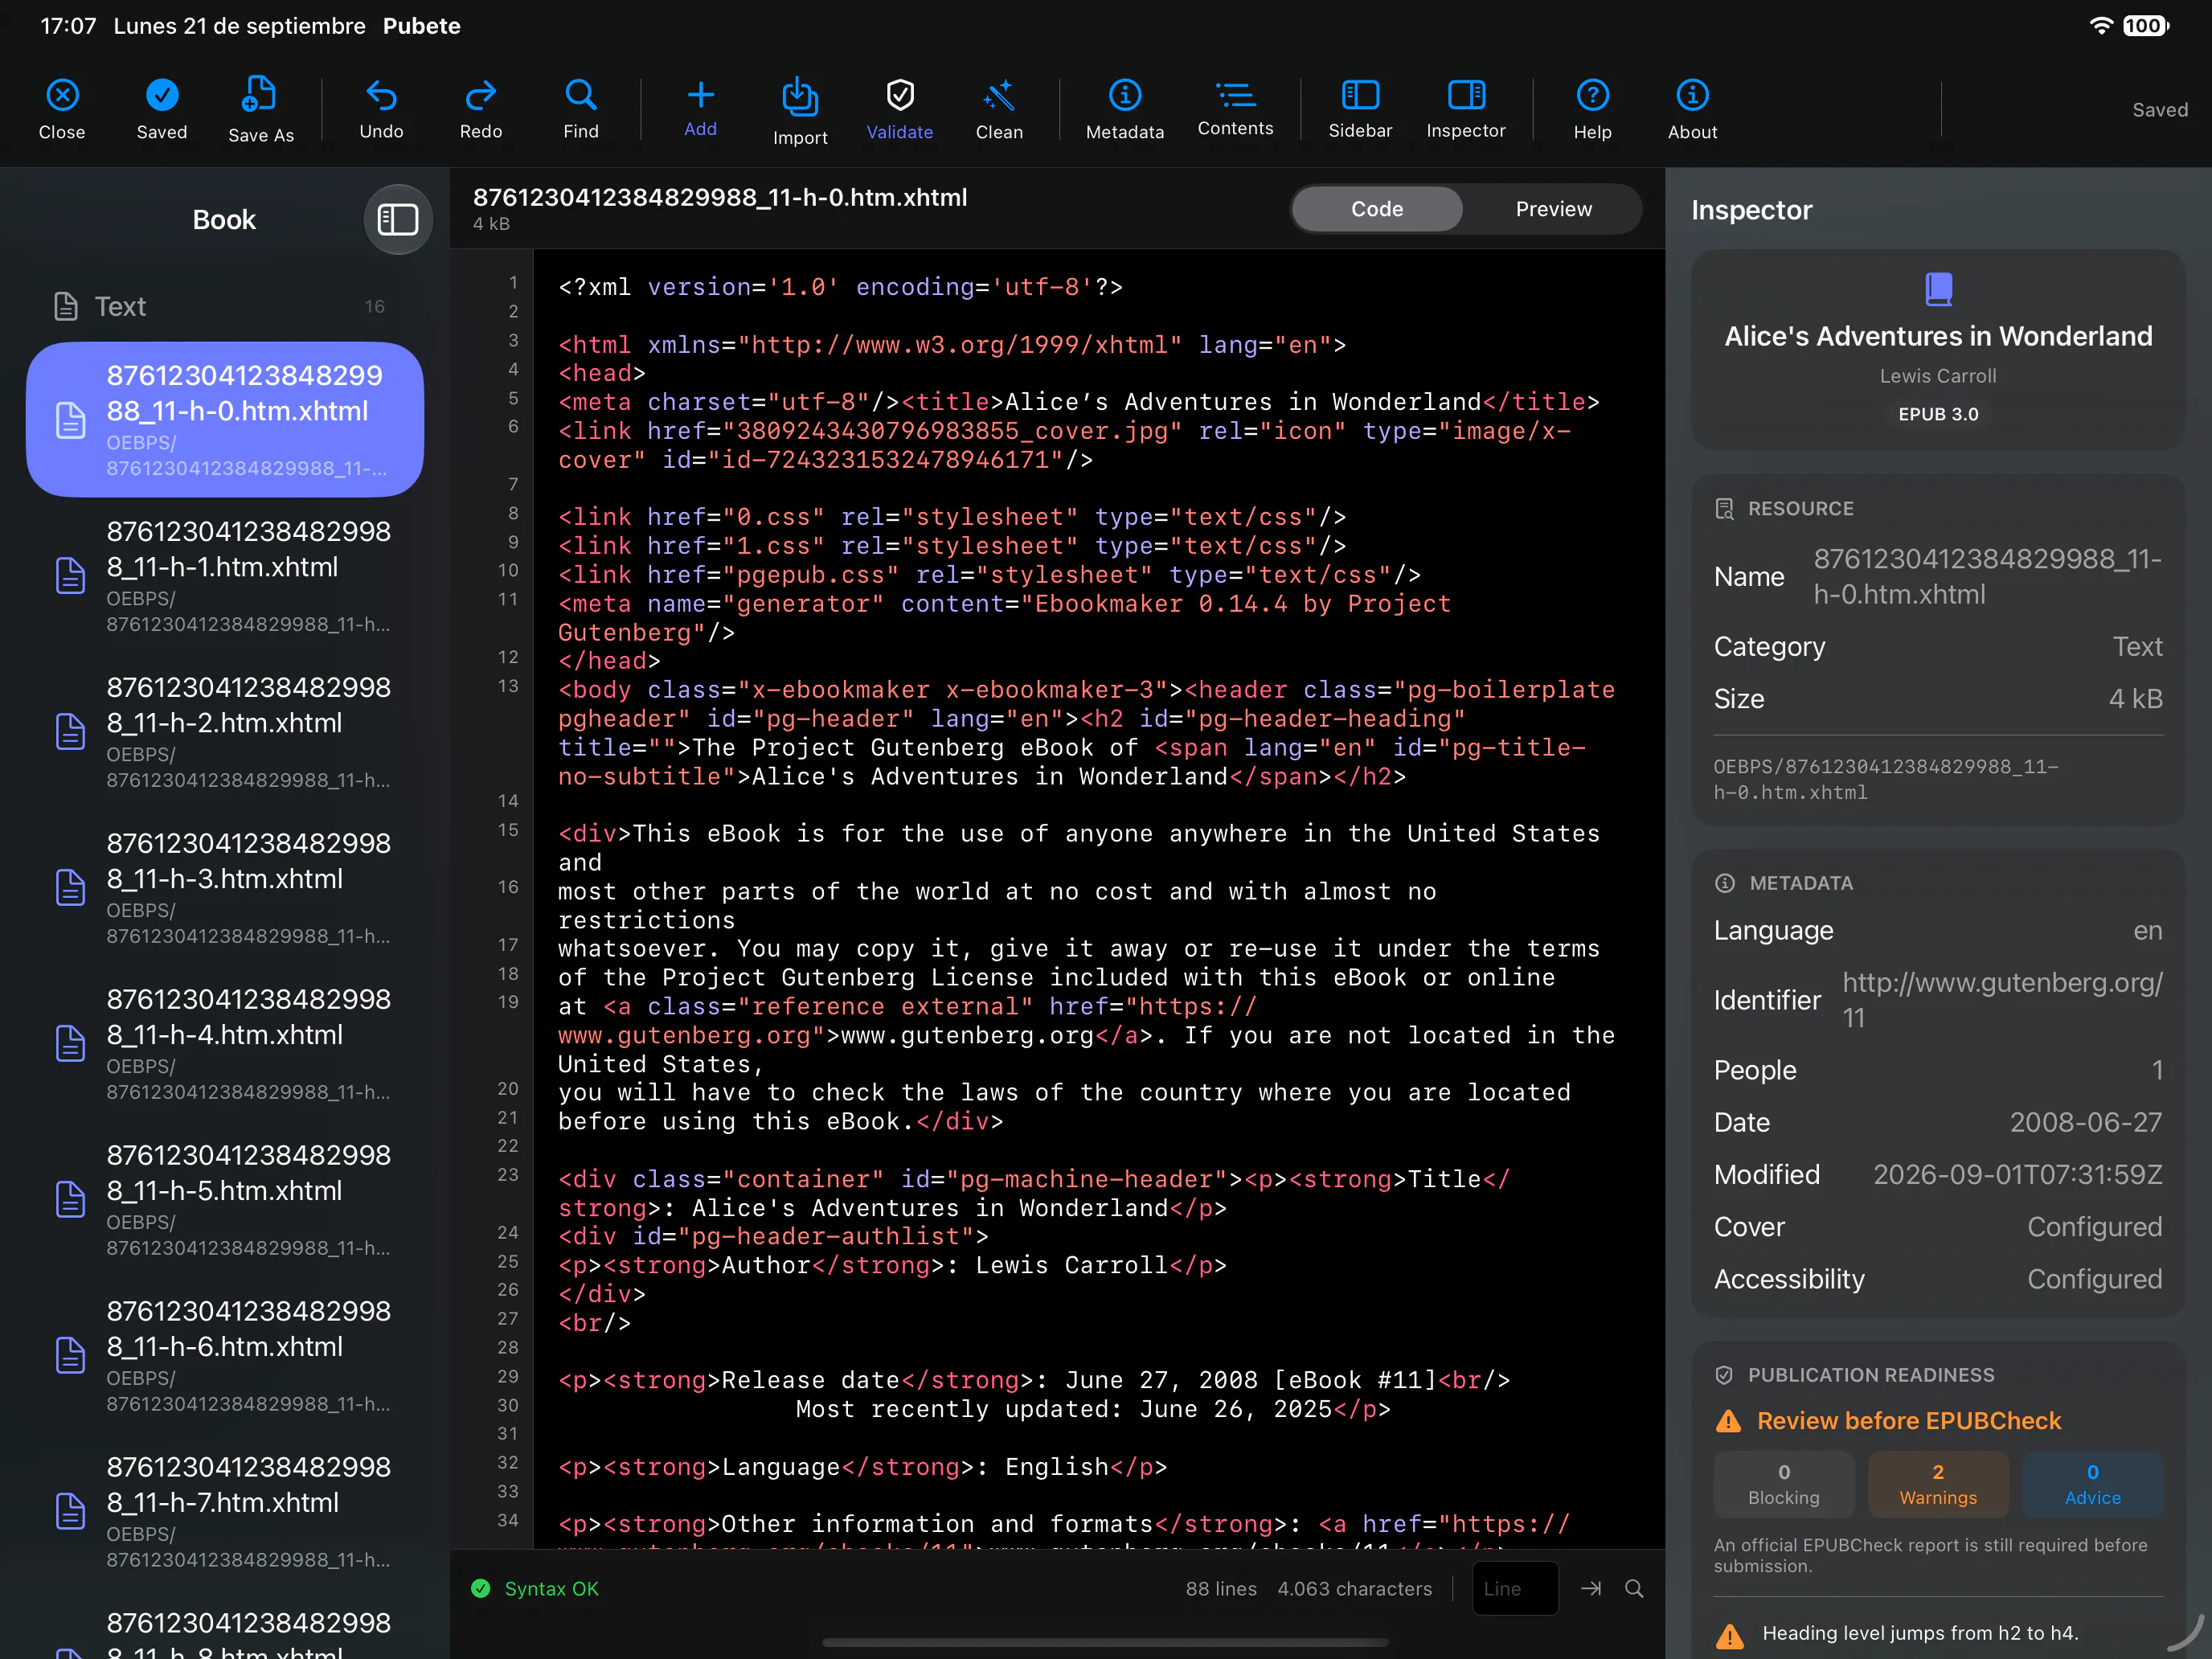2212x1659 pixels.
Task: Click the Review before EPUBCheck notice
Action: coord(1889,1420)
